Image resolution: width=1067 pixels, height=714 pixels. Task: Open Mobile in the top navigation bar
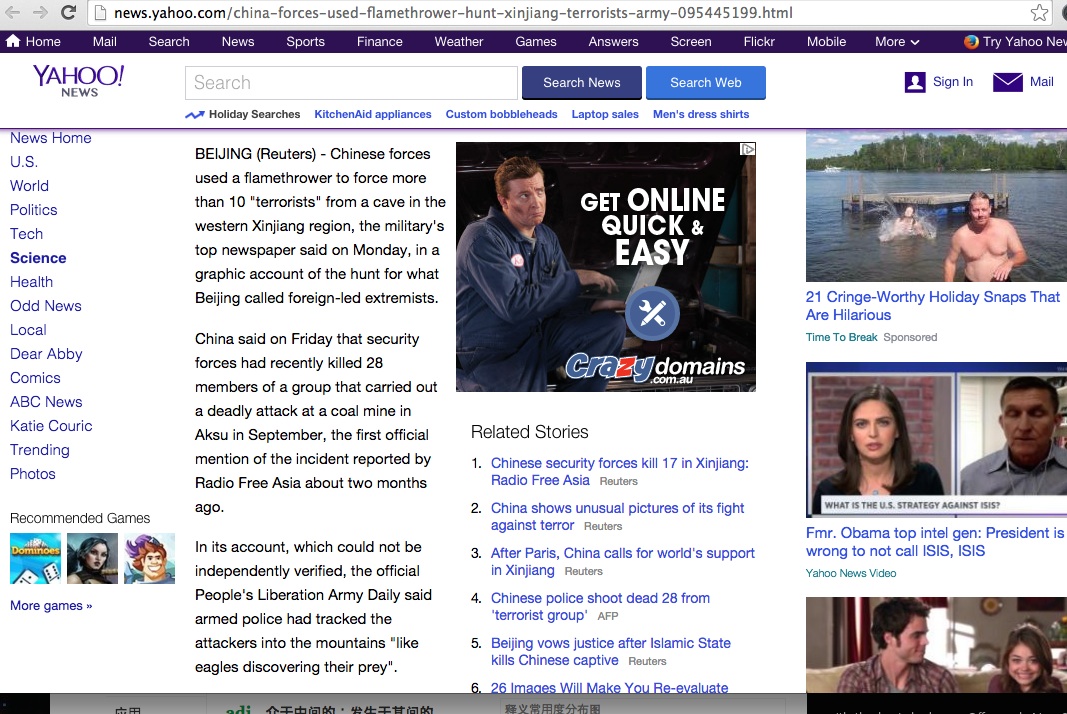[826, 42]
